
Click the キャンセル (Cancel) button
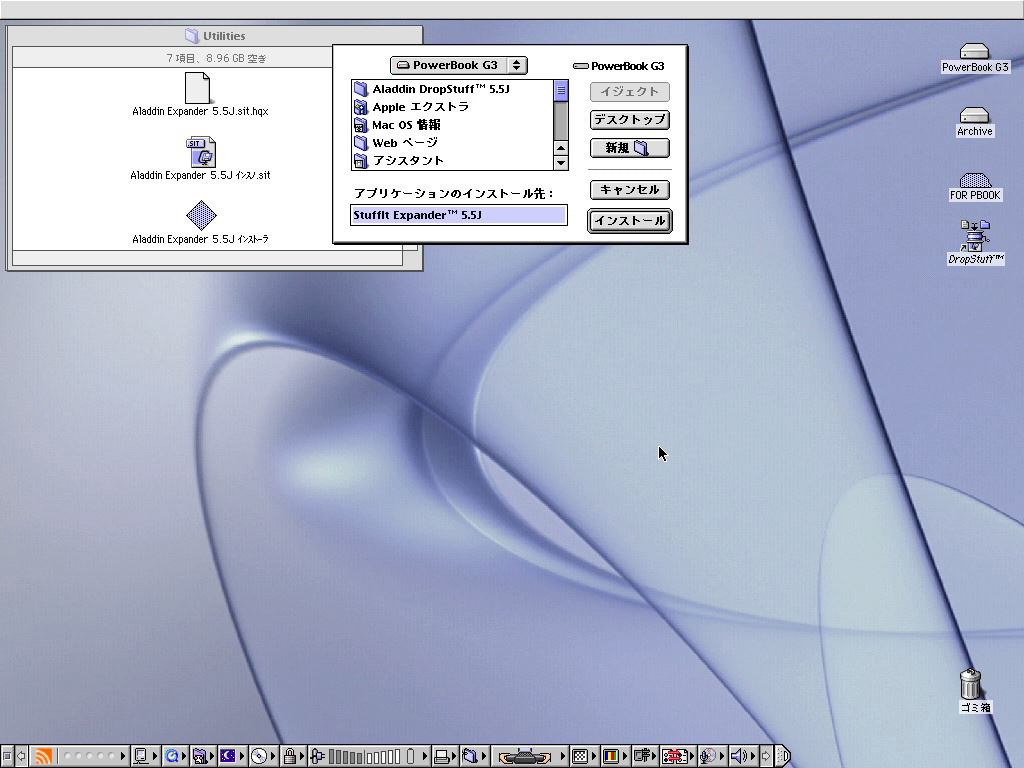coord(630,189)
